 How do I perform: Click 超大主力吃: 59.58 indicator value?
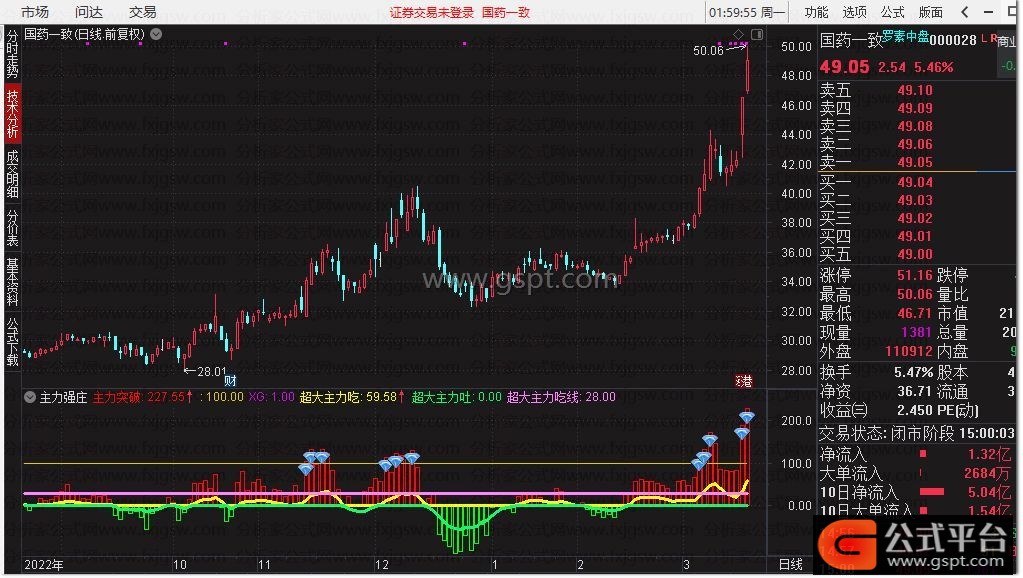point(352,397)
